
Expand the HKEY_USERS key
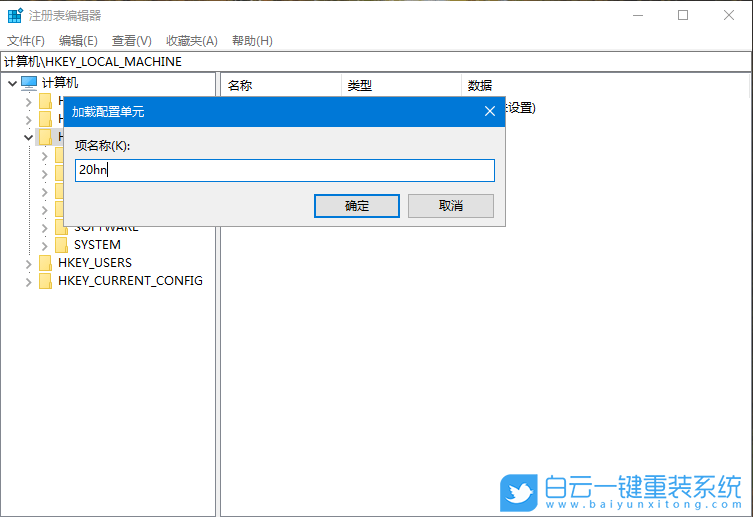28,264
